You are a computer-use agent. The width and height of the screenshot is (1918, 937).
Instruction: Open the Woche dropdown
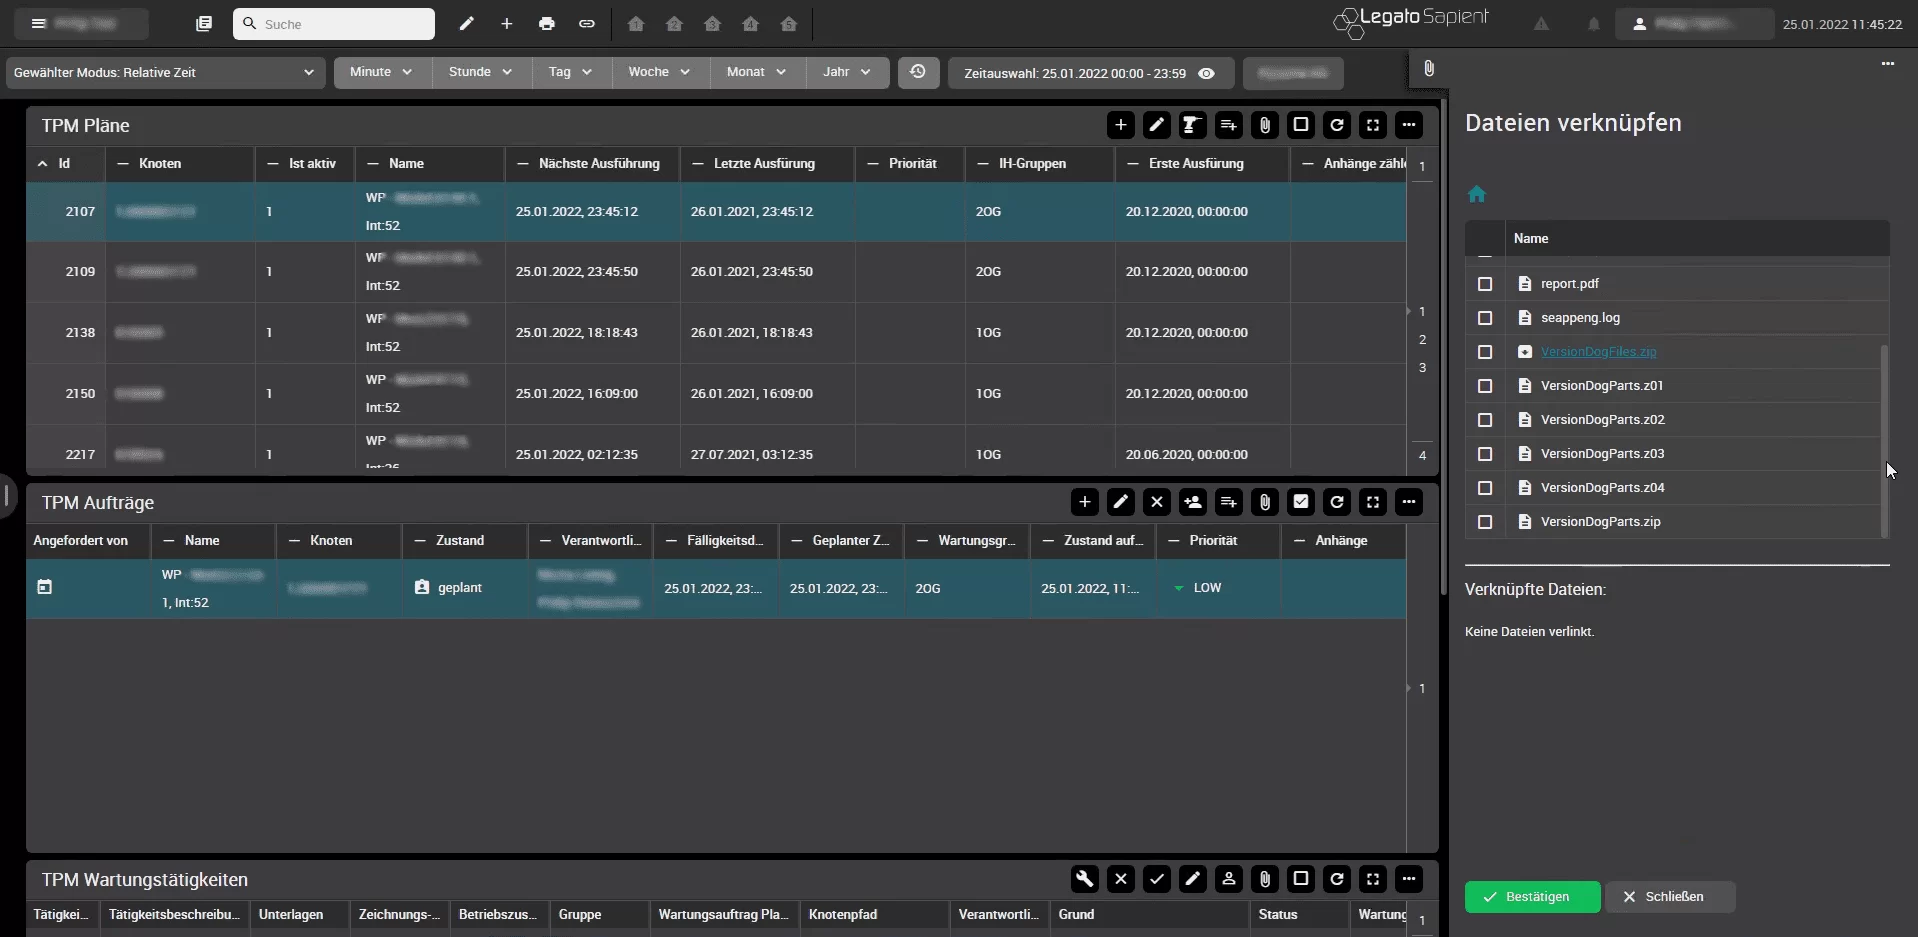[659, 72]
